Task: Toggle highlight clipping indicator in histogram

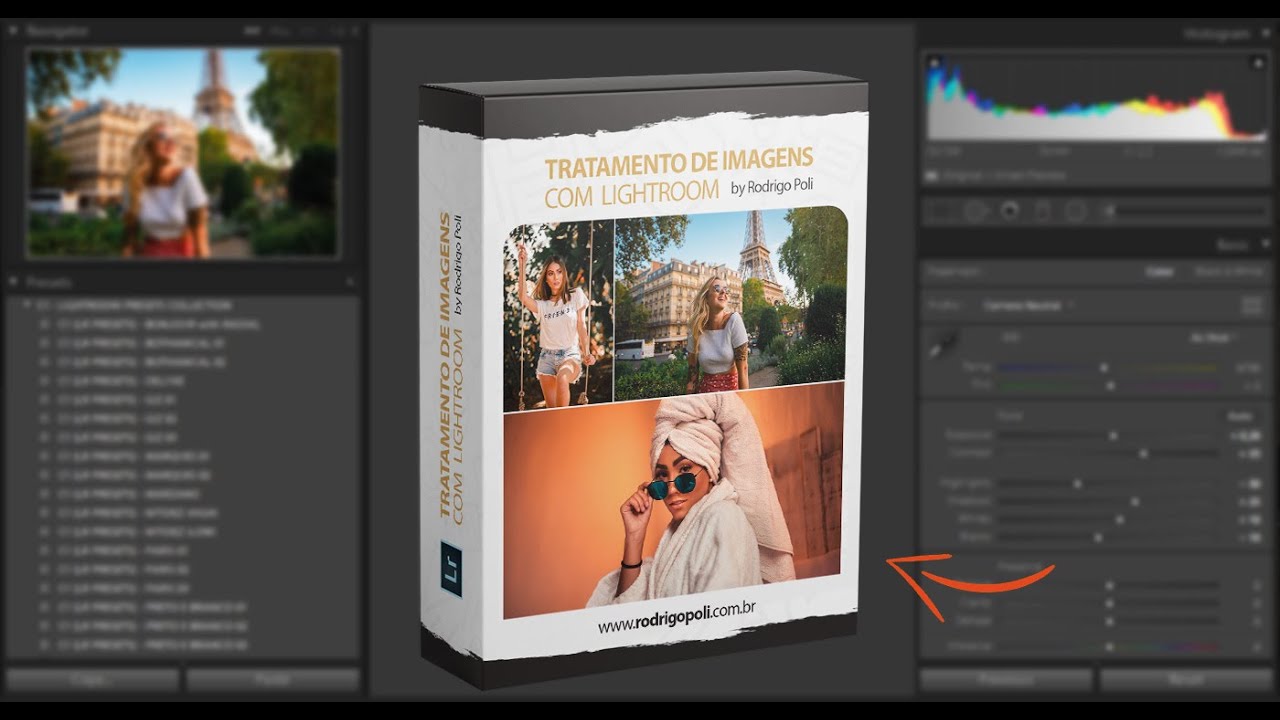Action: pos(1257,62)
